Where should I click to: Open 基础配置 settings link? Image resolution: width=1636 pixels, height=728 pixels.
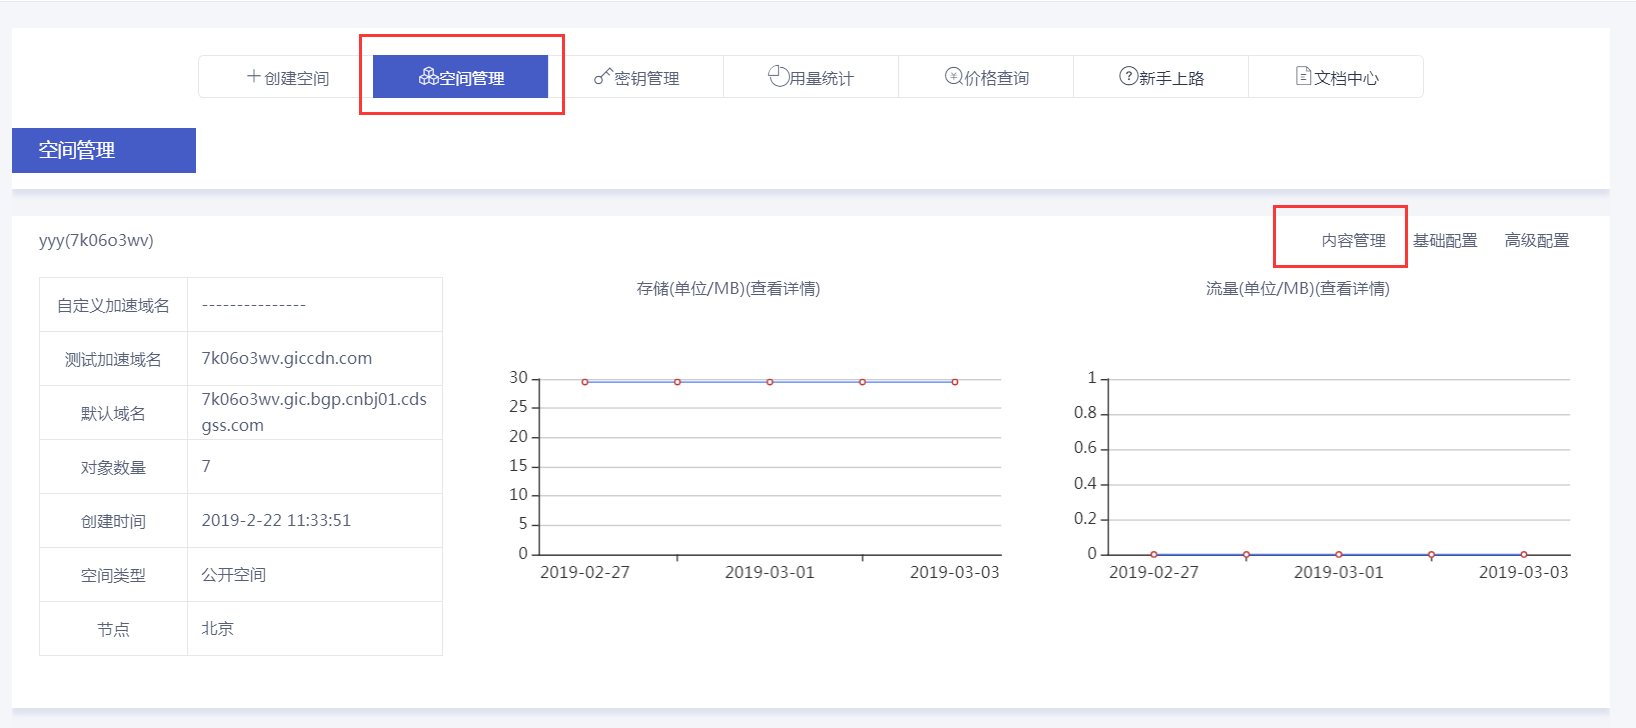(x=1445, y=241)
